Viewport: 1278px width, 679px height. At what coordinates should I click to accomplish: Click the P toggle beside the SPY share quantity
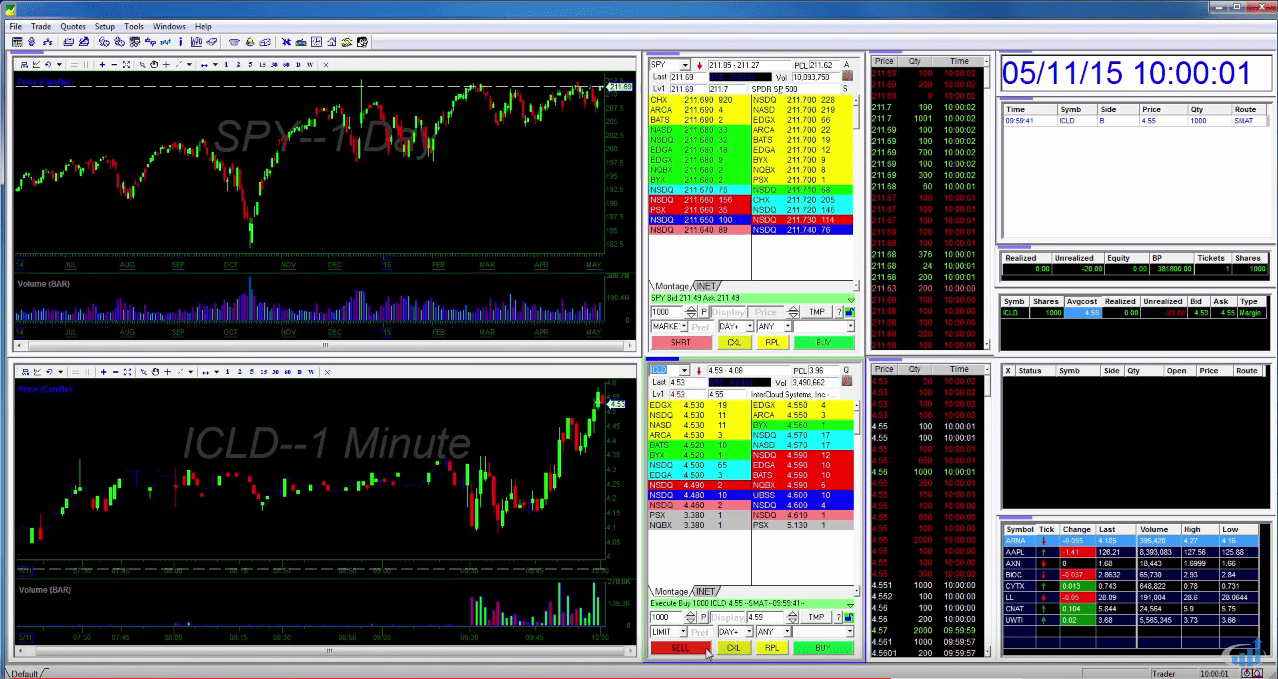tap(704, 311)
